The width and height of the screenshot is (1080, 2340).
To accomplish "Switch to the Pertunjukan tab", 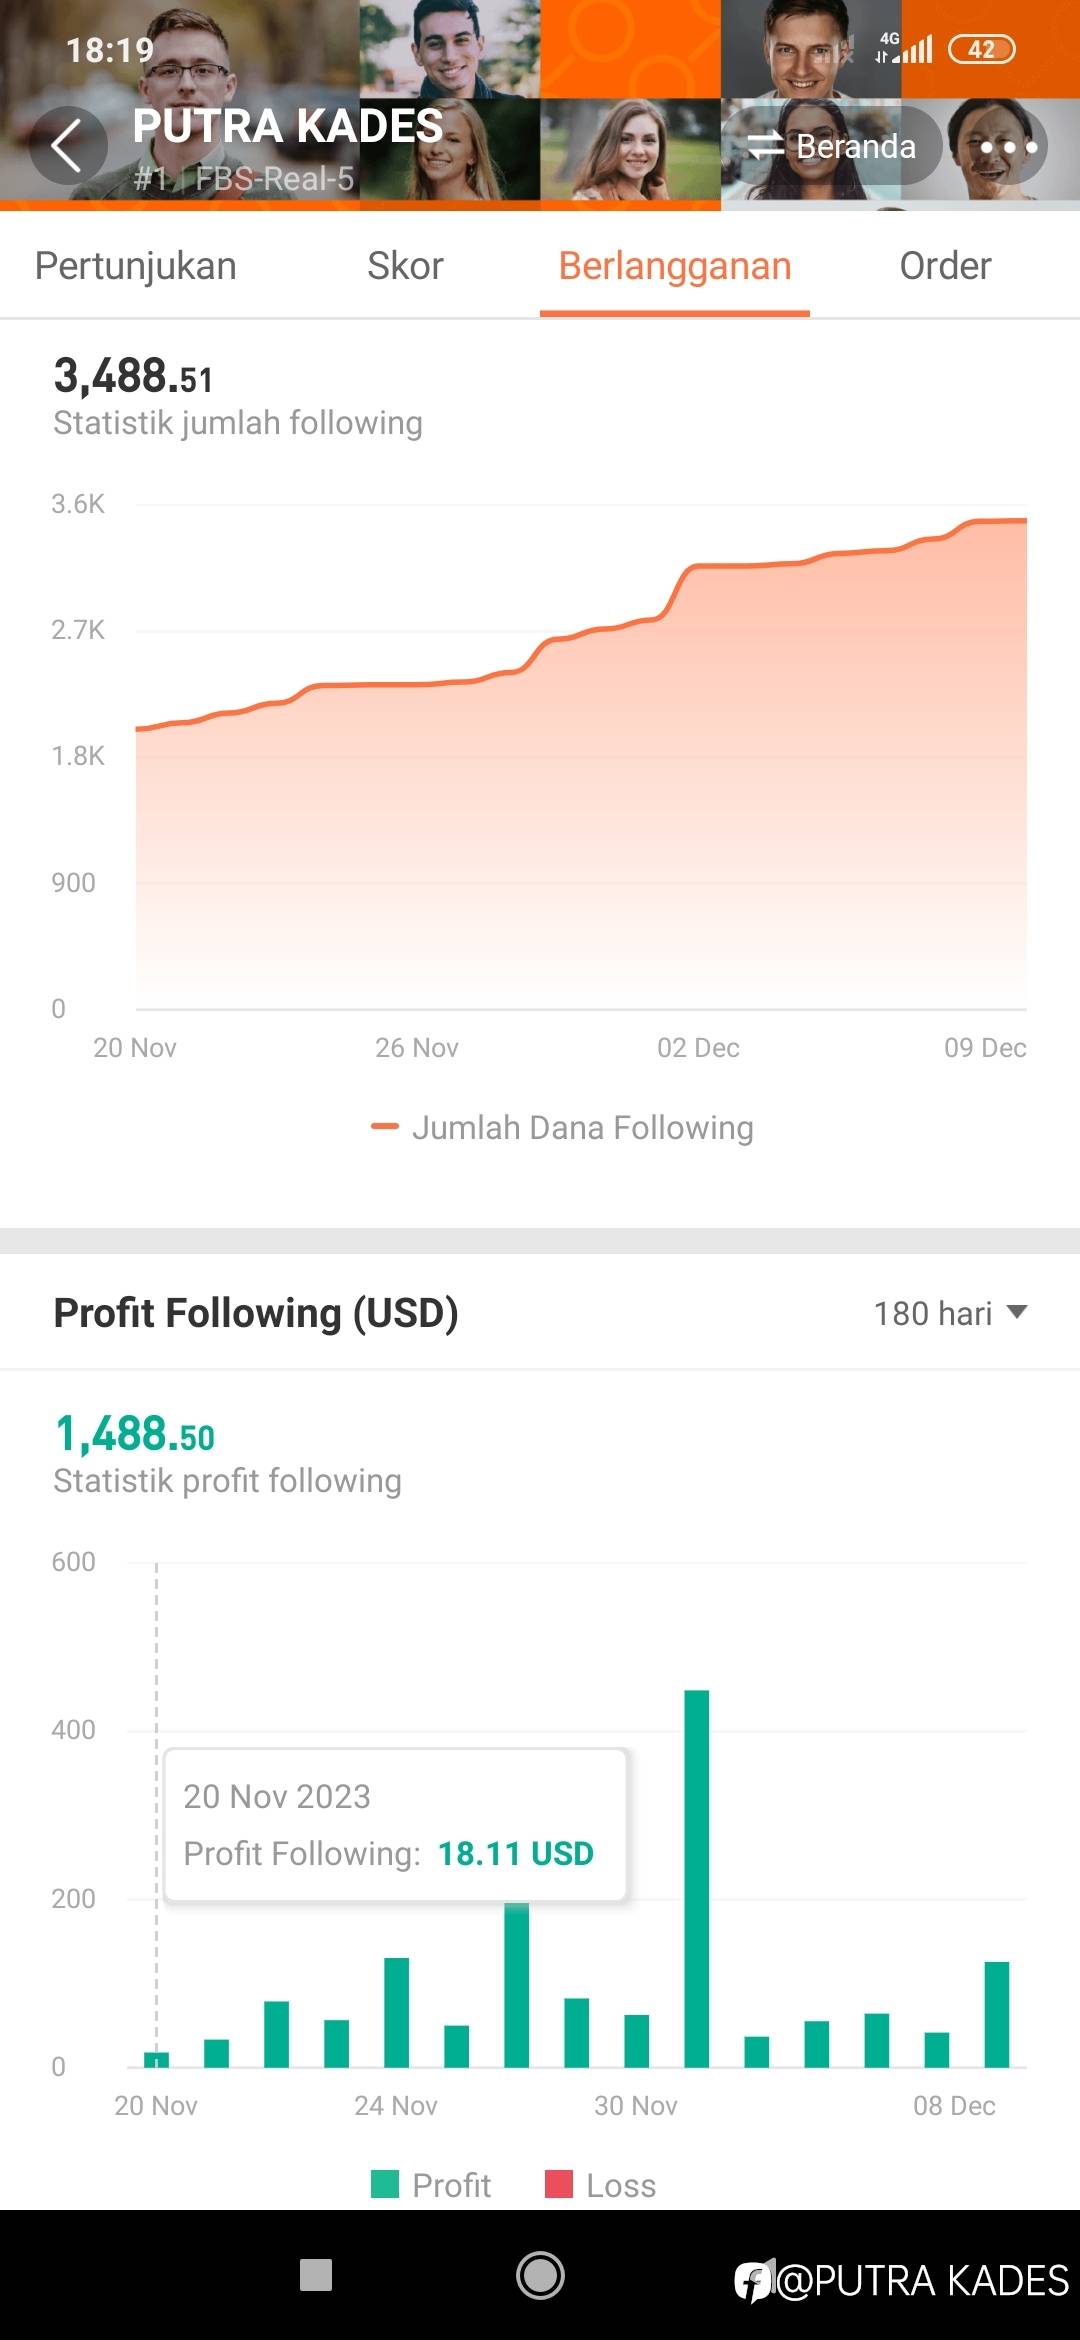I will click(136, 266).
